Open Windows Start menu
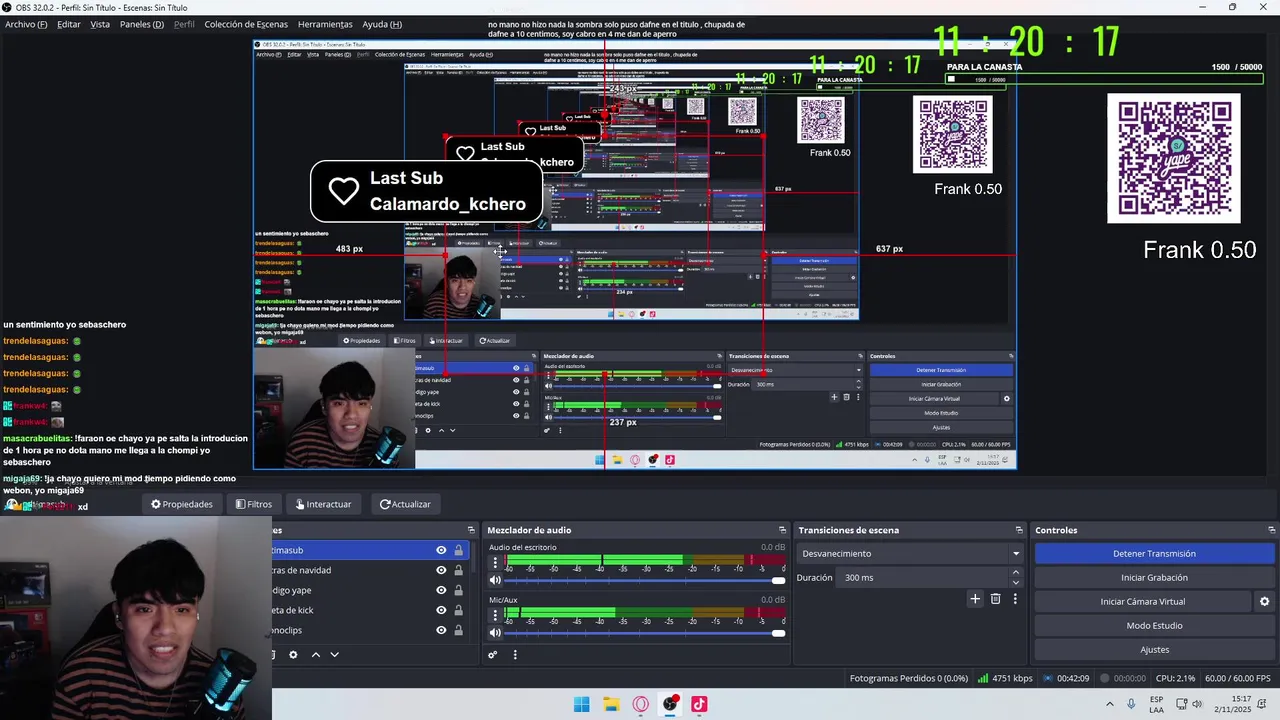This screenshot has height=720, width=1280. click(x=582, y=704)
